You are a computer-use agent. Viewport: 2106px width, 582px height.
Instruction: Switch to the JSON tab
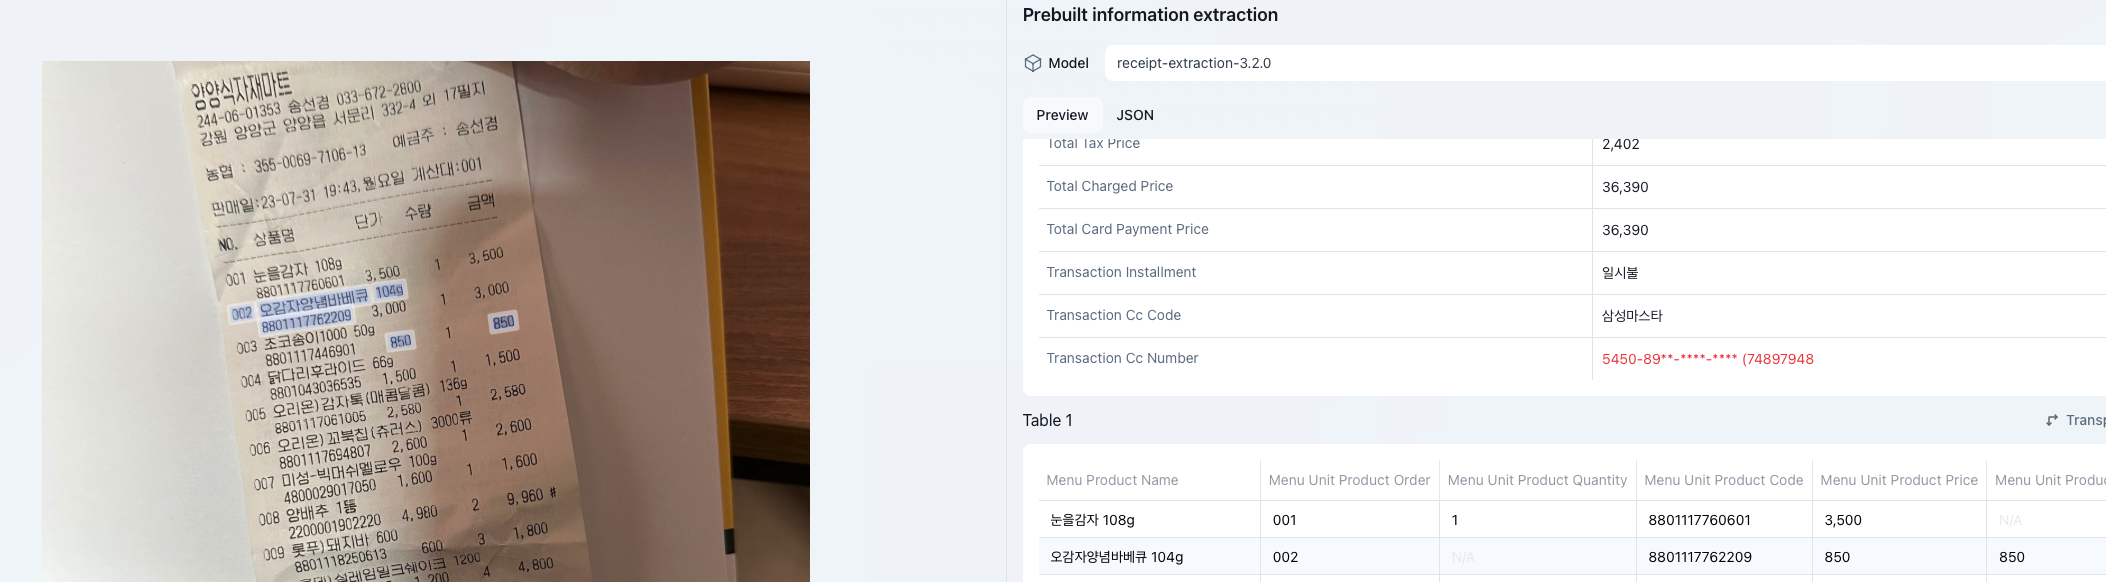pyautogui.click(x=1135, y=115)
